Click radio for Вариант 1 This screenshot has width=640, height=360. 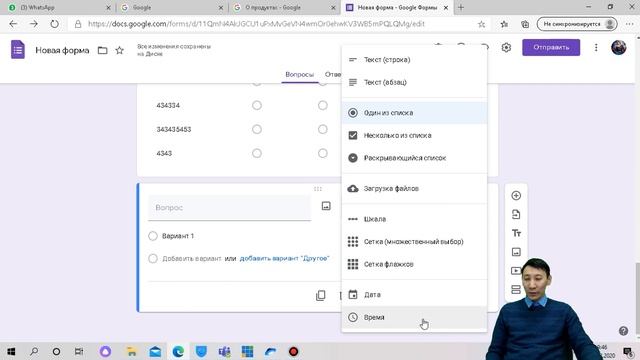point(153,236)
